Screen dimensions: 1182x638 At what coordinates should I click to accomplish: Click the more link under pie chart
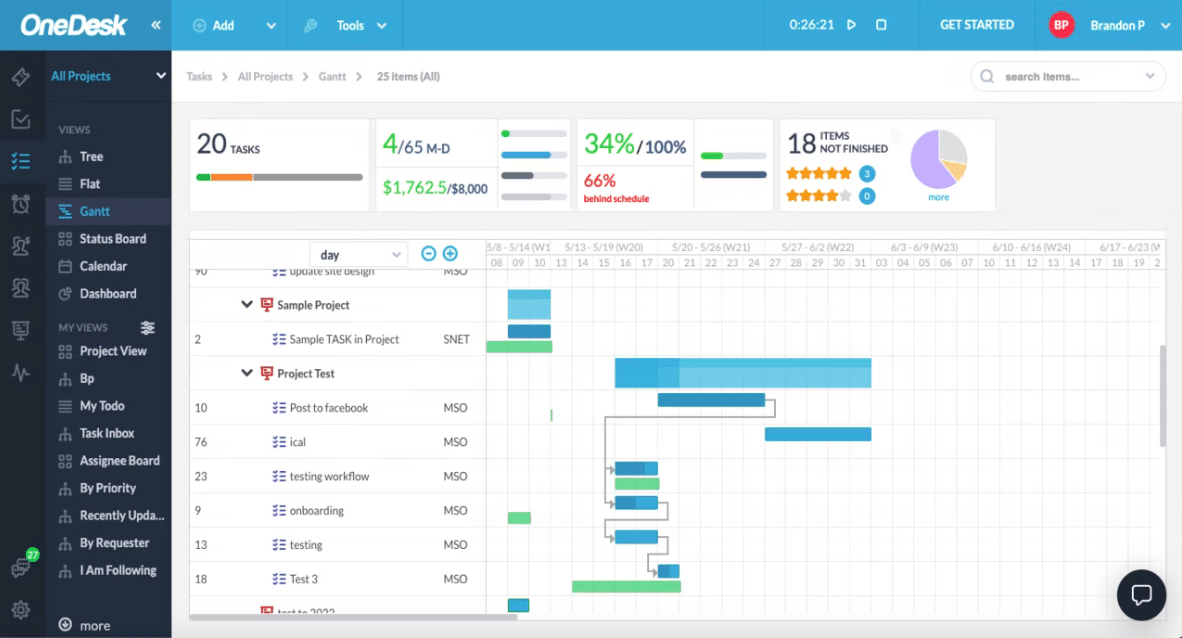939,197
